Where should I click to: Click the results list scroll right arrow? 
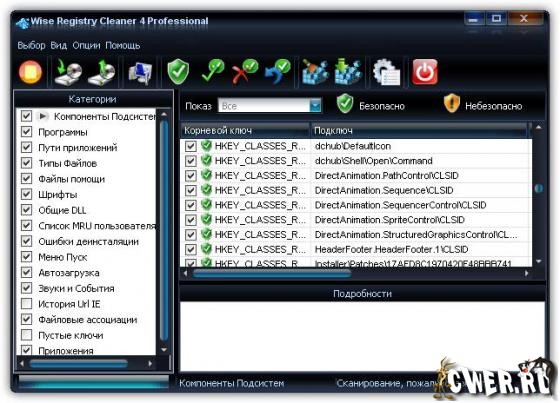click(x=526, y=274)
